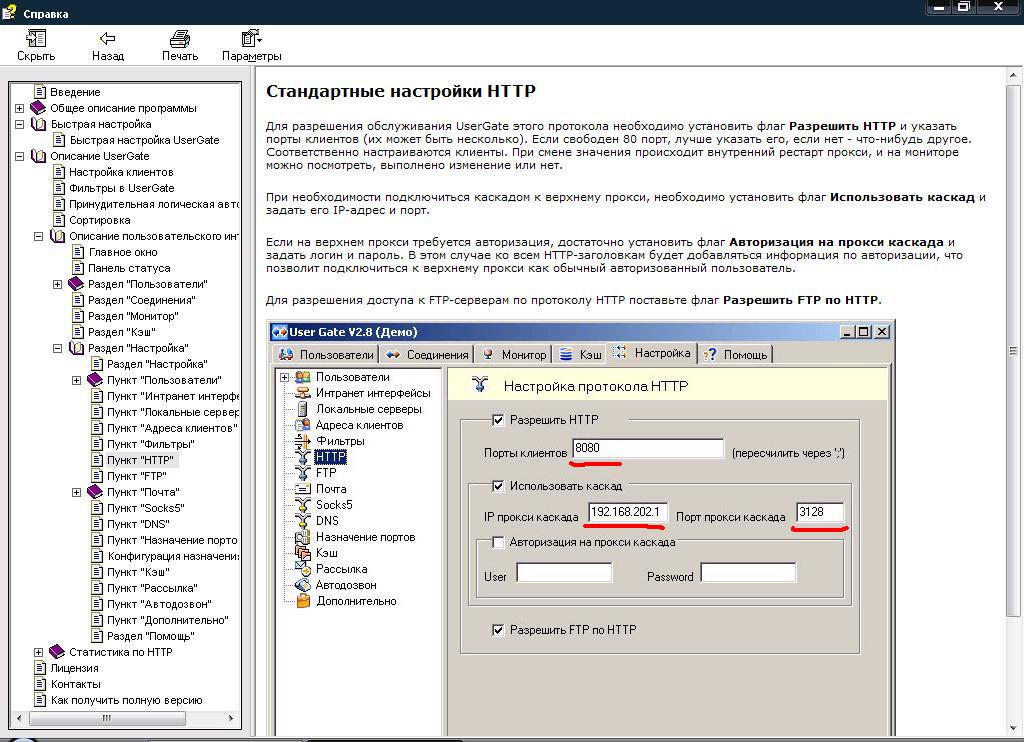Click the page icon beside Лицензия
This screenshot has width=1024, height=742.
tap(40, 668)
